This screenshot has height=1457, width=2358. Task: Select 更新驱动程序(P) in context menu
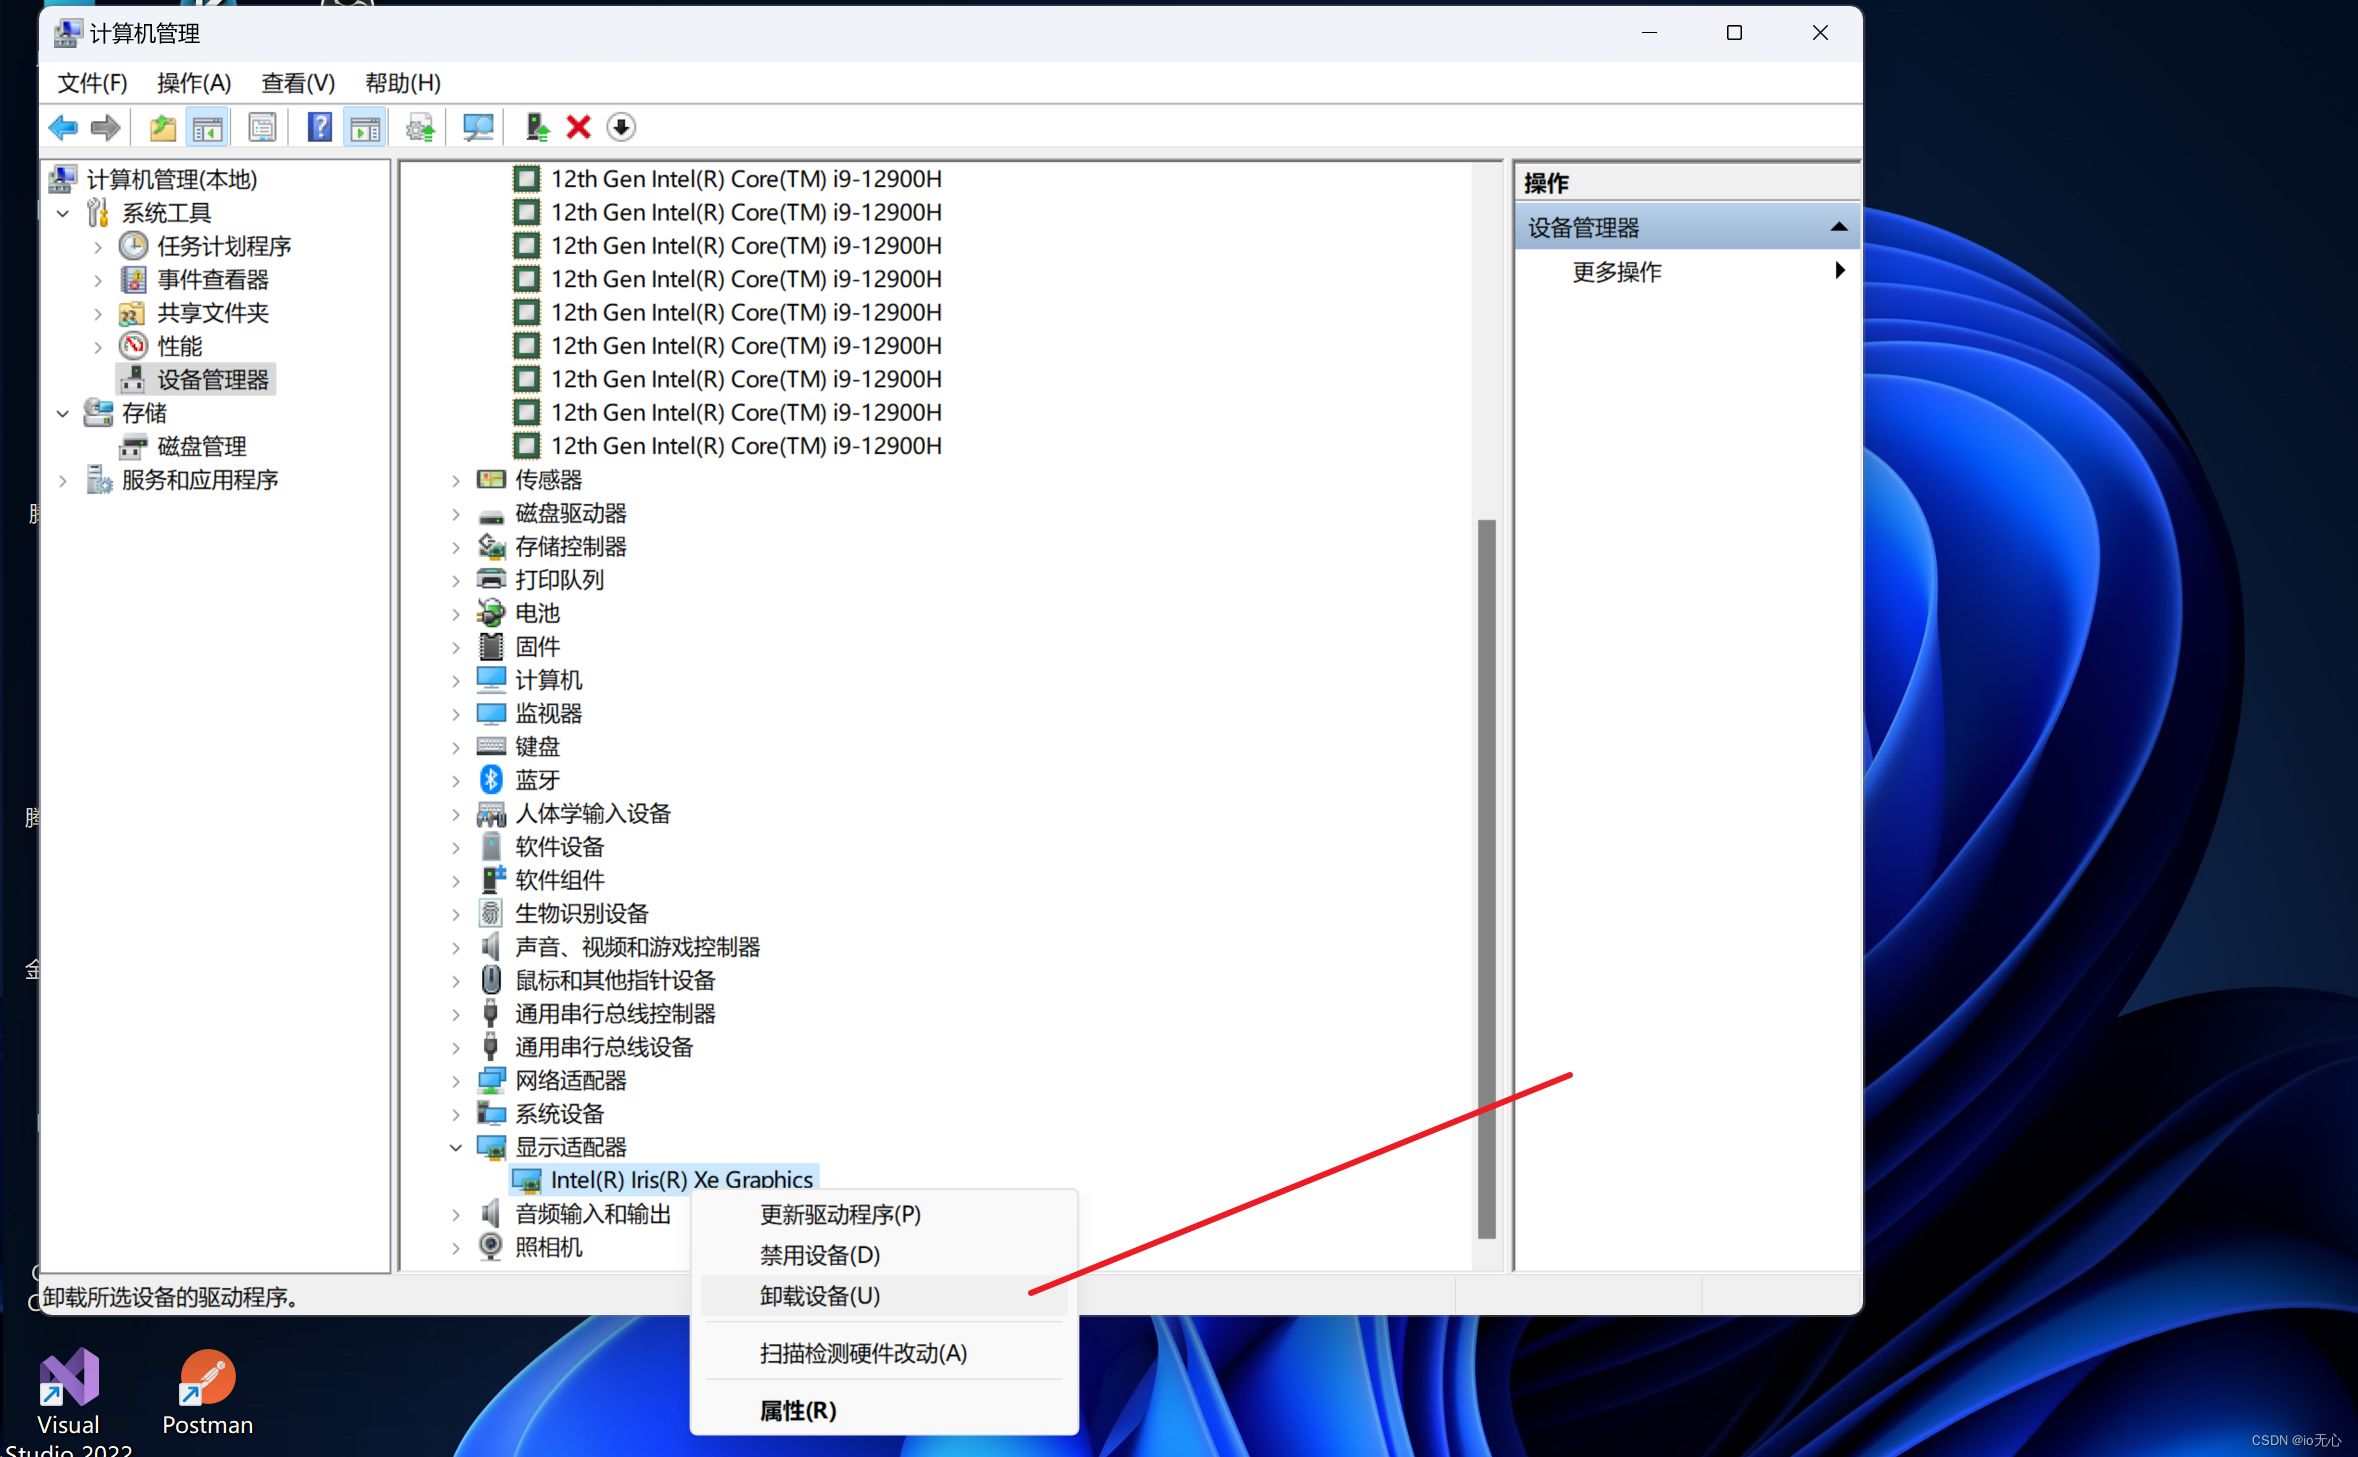pyautogui.click(x=839, y=1214)
